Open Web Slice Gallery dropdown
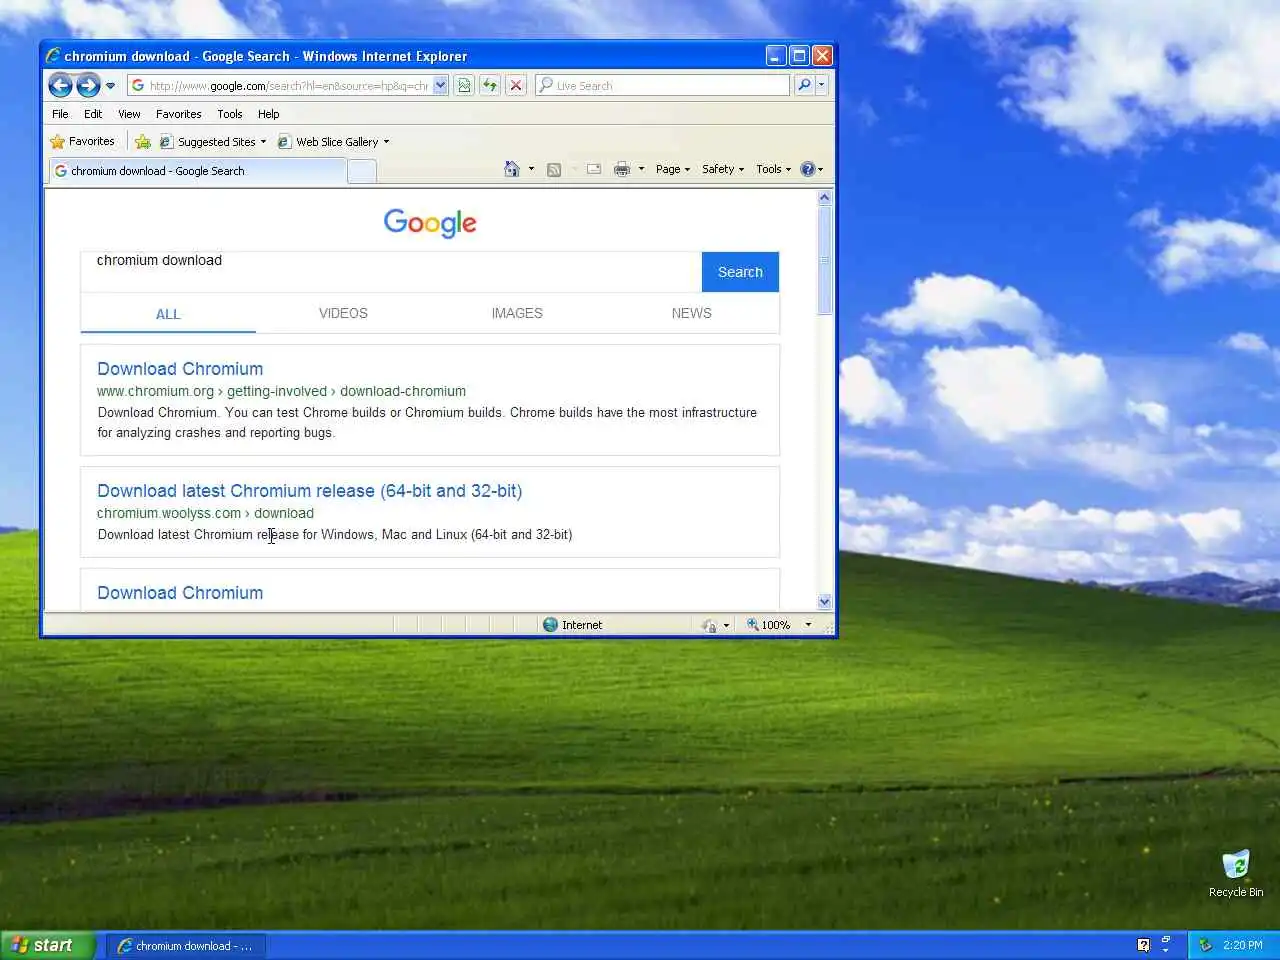1280x960 pixels. (333, 142)
